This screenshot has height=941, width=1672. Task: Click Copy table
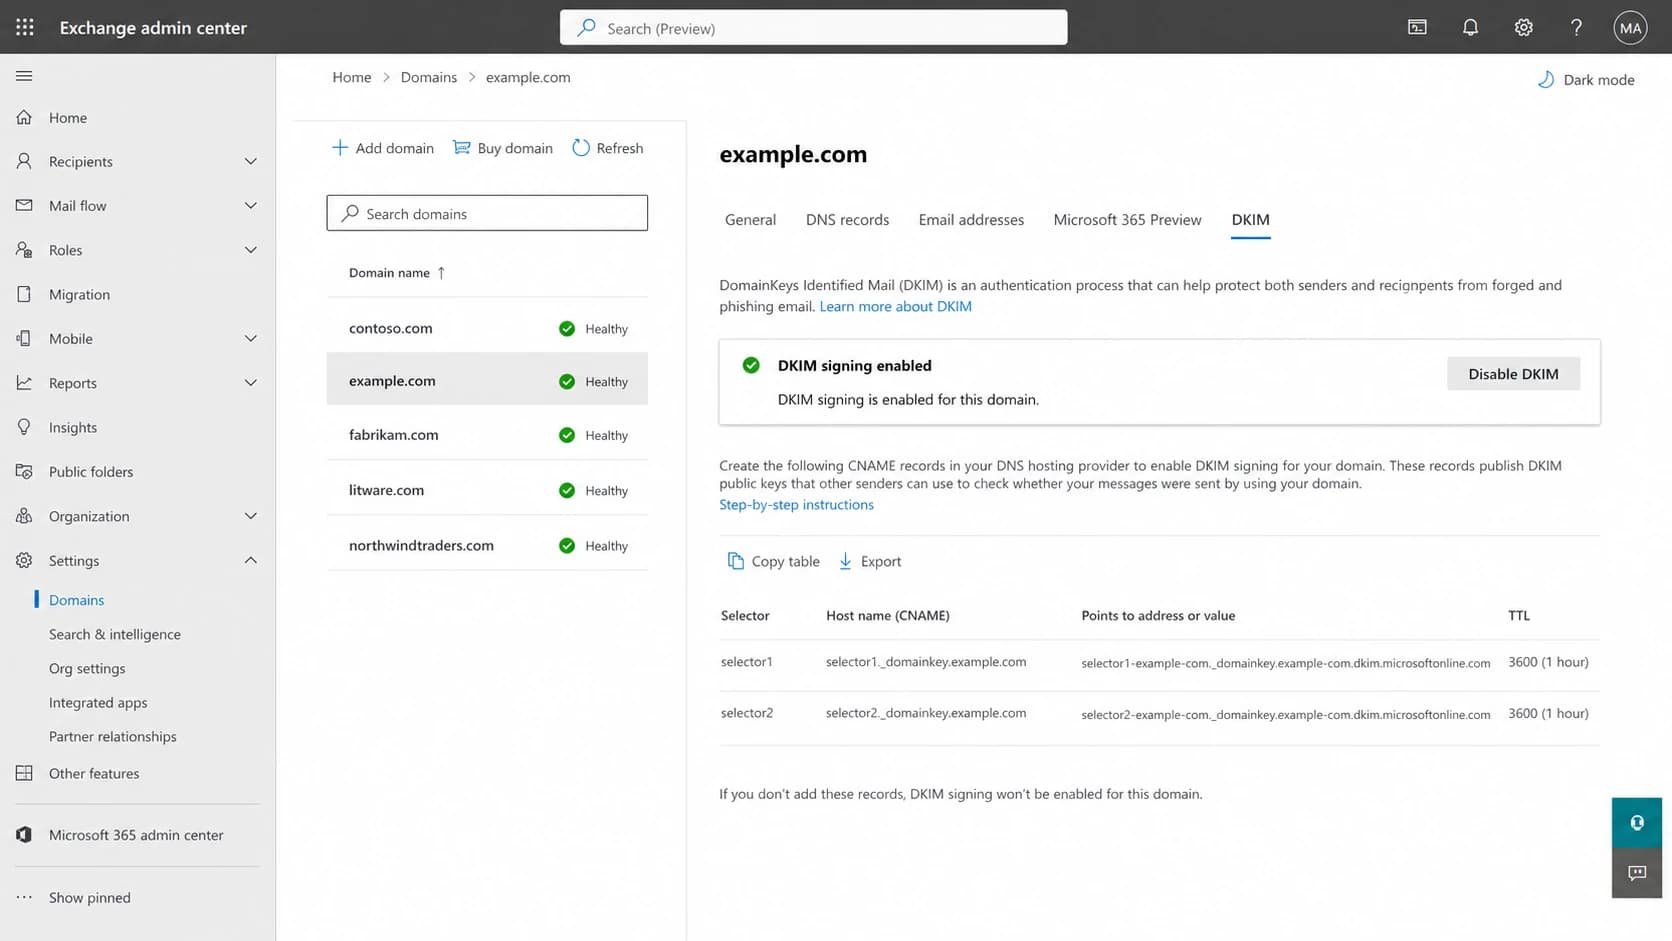773,561
